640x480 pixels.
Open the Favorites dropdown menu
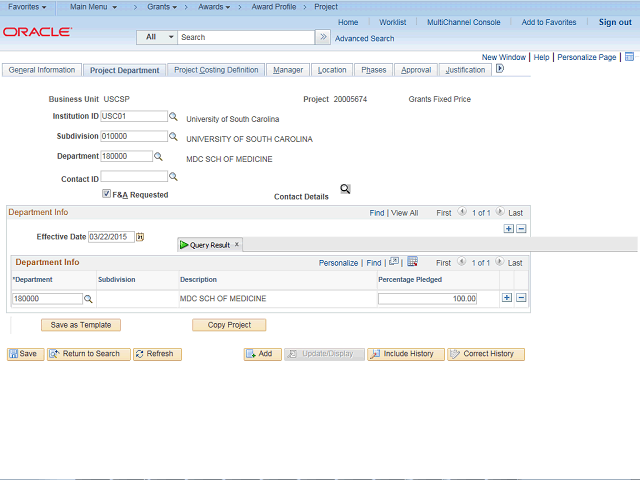point(27,7)
